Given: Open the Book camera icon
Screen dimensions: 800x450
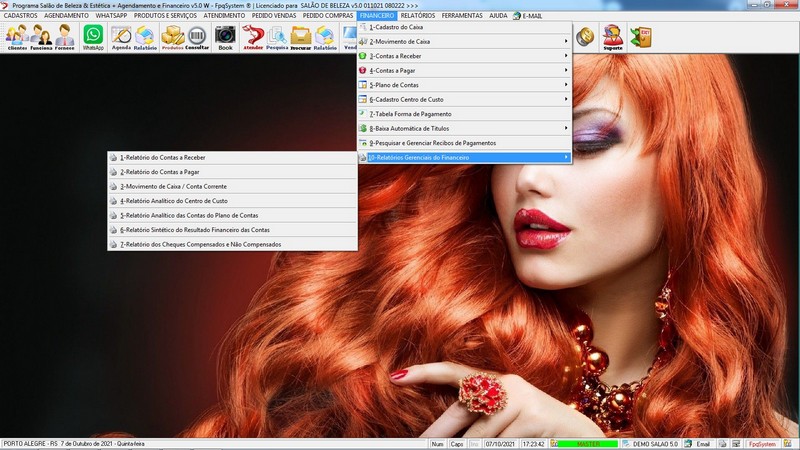Looking at the screenshot, I should click(x=225, y=38).
